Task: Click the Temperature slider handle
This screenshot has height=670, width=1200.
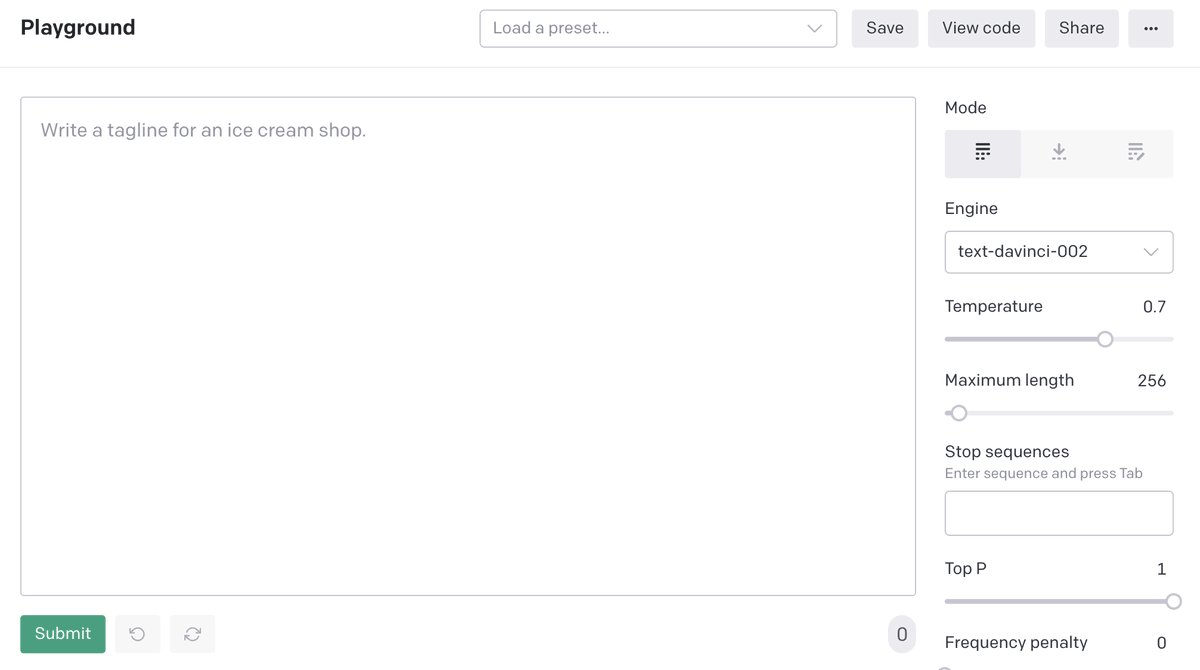Action: tap(1105, 339)
